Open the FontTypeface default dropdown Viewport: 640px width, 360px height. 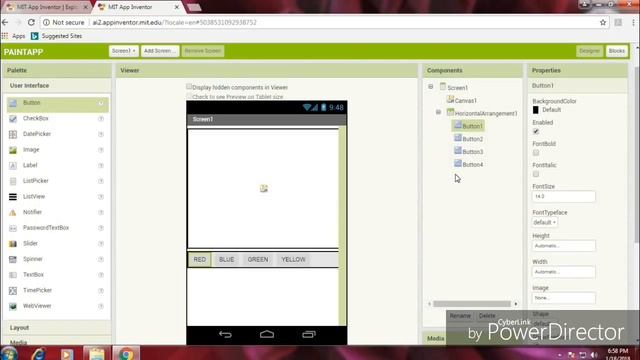[545, 222]
